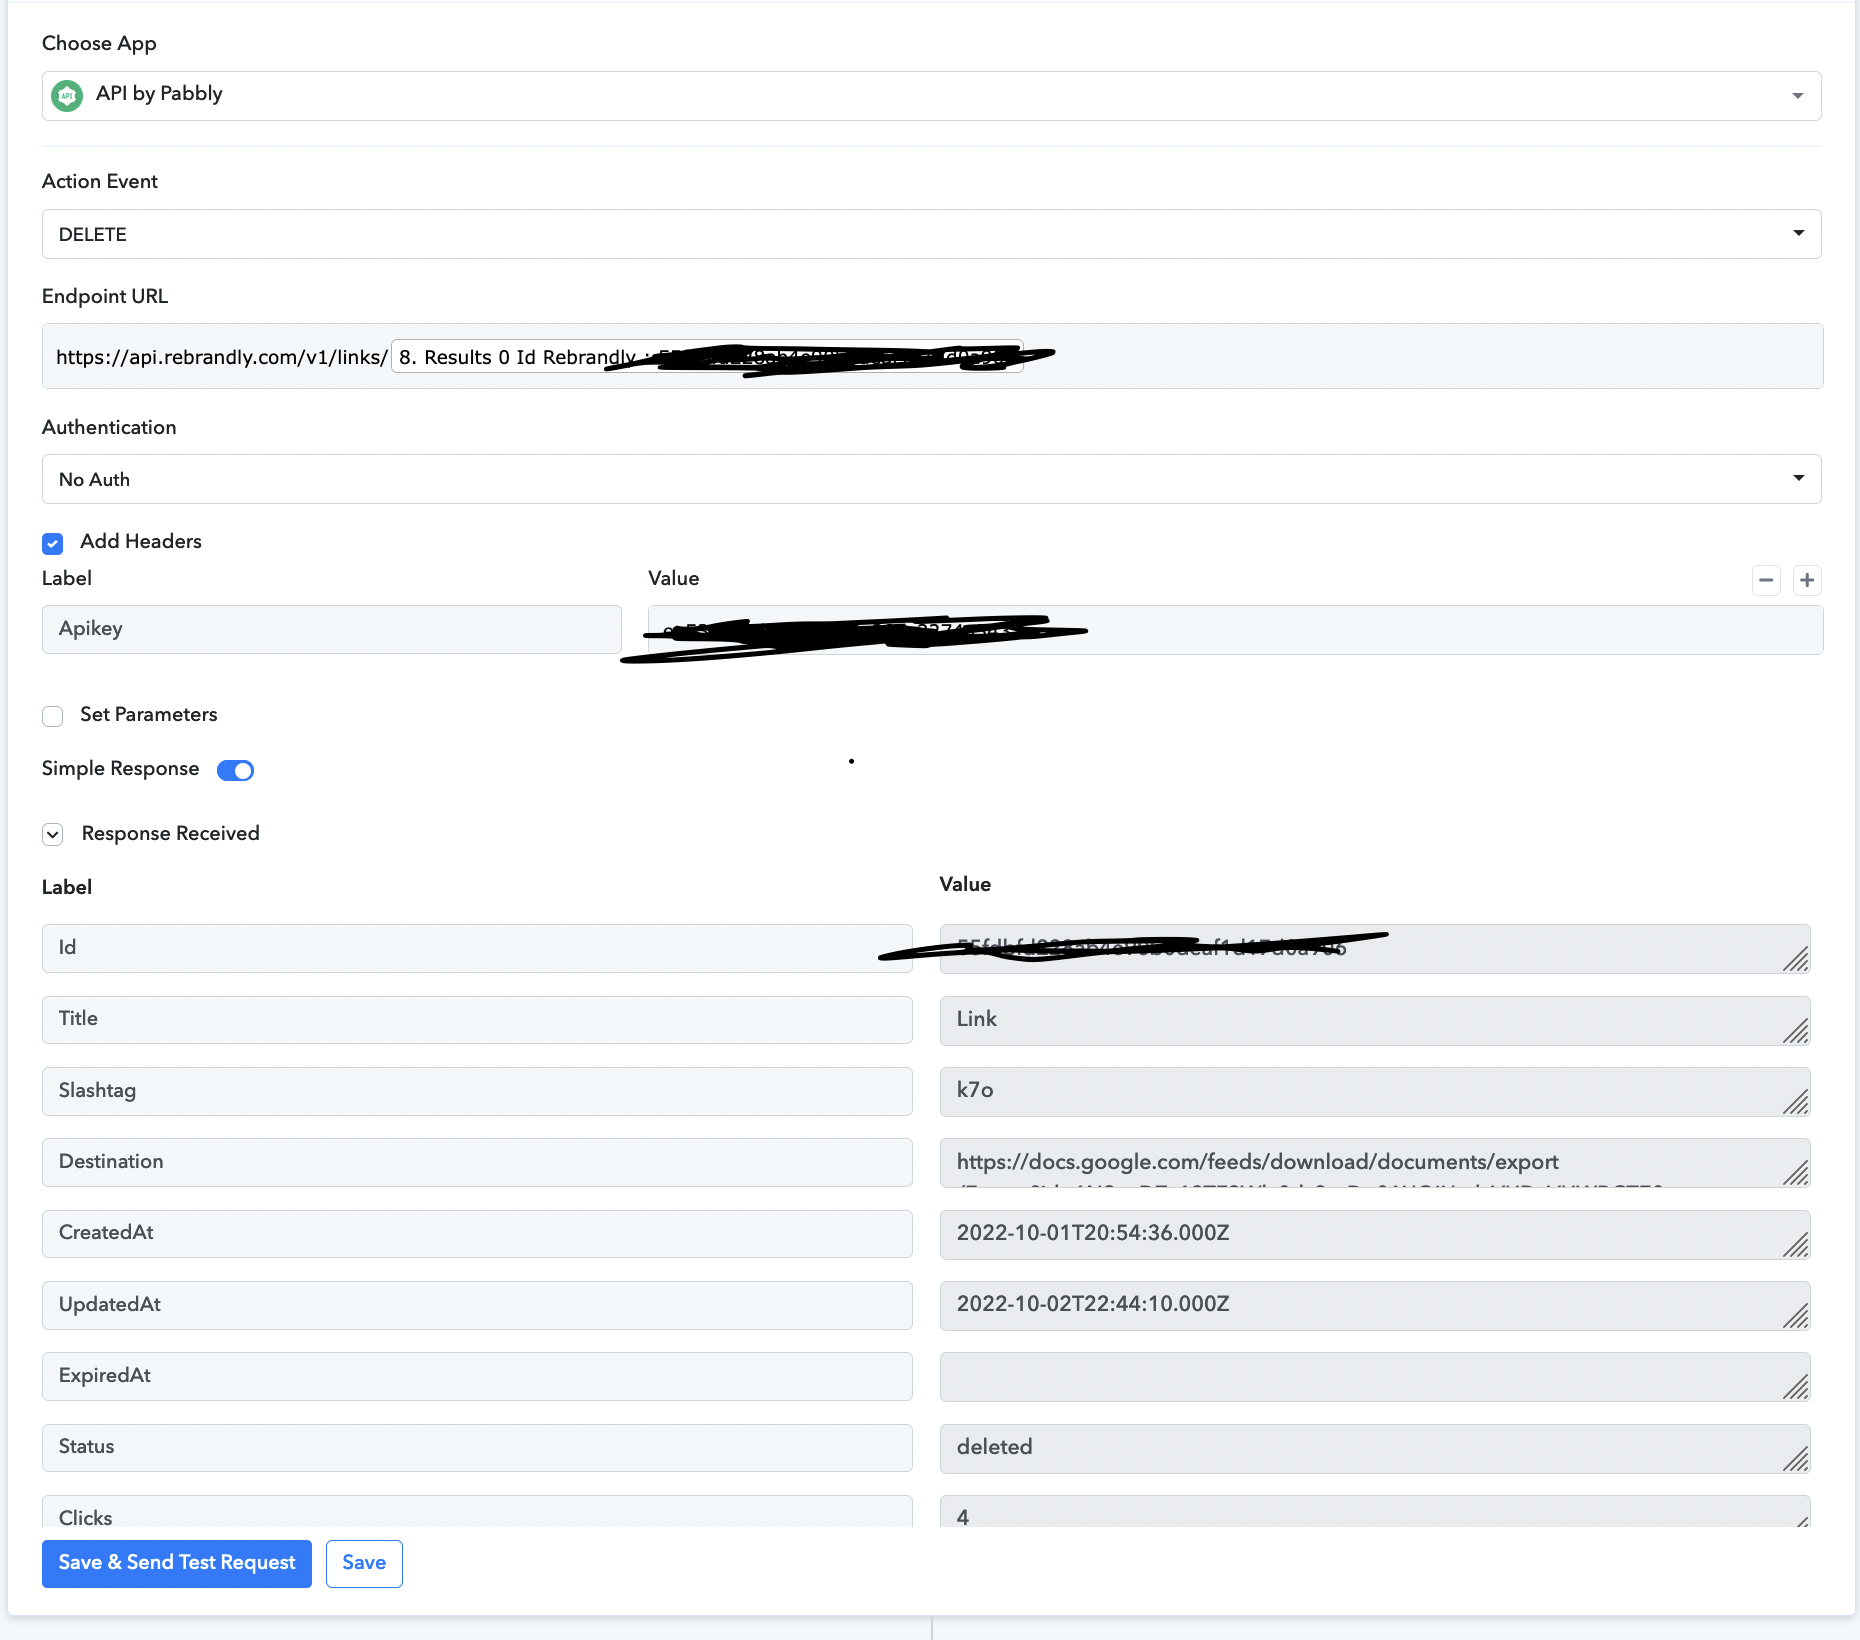Uncheck the Add Headers checkbox

pos(53,543)
